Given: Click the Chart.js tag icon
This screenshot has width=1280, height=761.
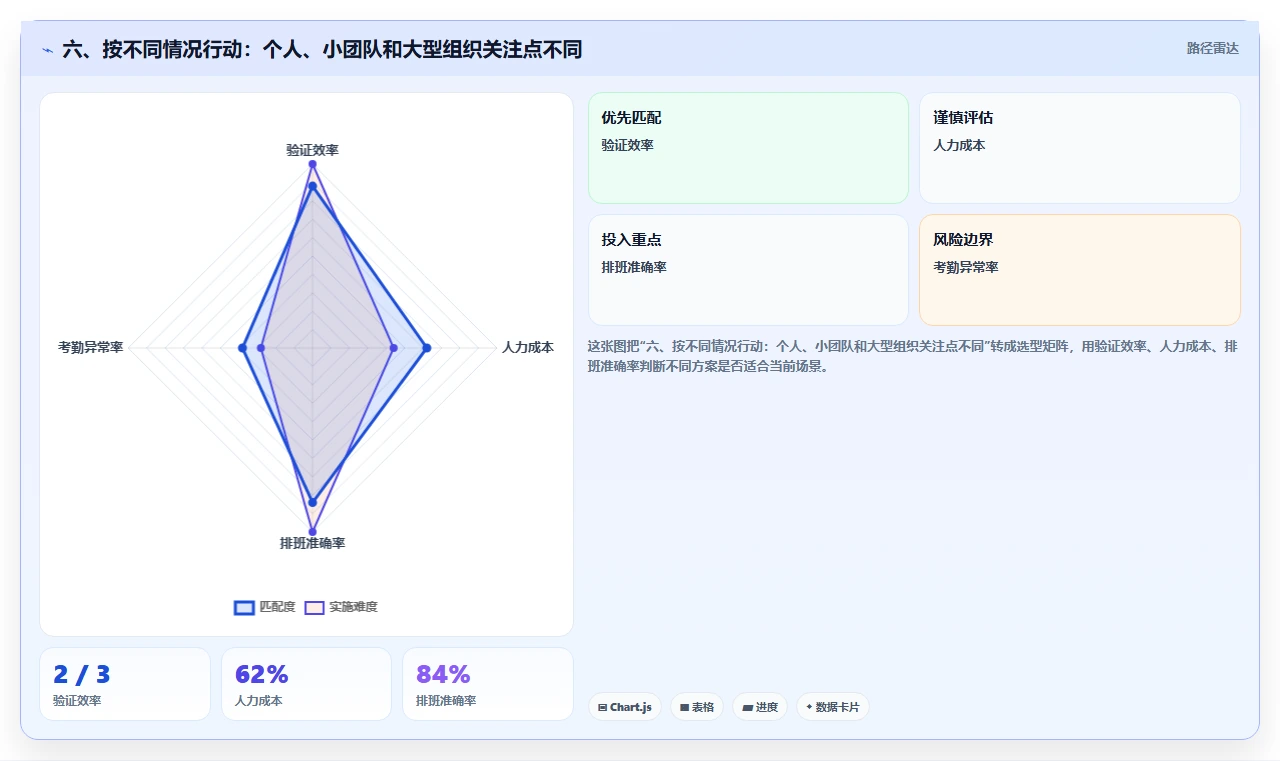Looking at the screenshot, I should click(602, 707).
